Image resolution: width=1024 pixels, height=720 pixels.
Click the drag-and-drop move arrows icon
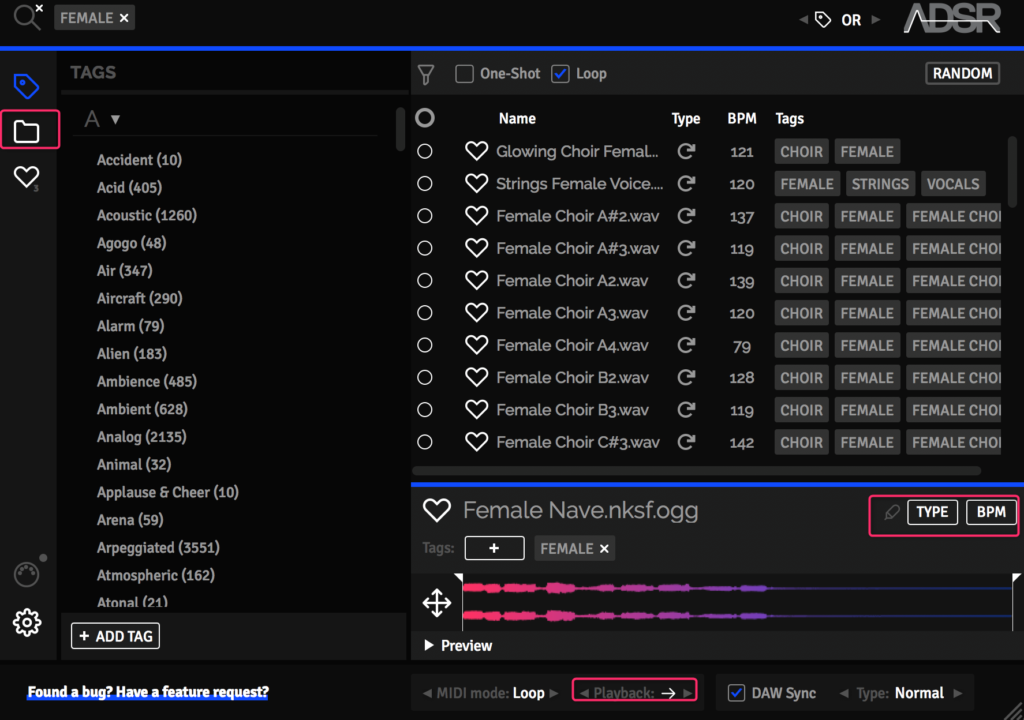[x=437, y=603]
